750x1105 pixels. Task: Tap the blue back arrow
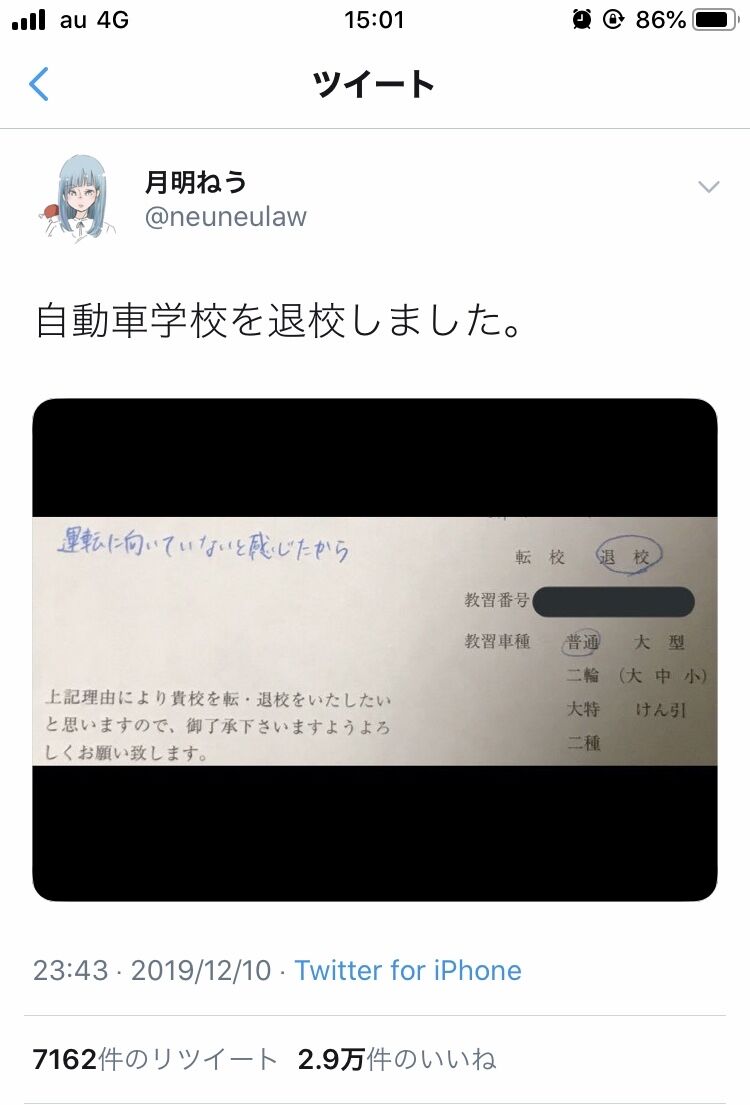point(39,84)
